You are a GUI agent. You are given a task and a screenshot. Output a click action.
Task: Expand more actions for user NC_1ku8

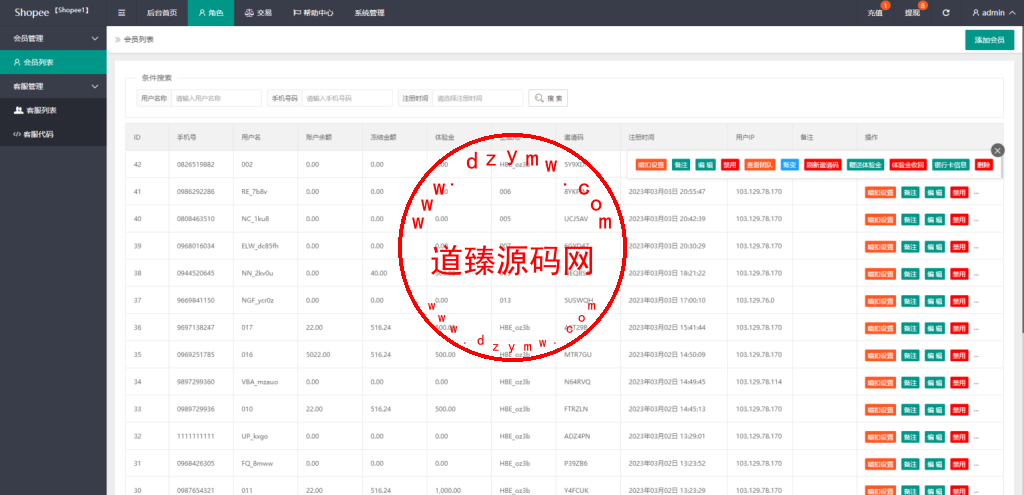[976, 219]
